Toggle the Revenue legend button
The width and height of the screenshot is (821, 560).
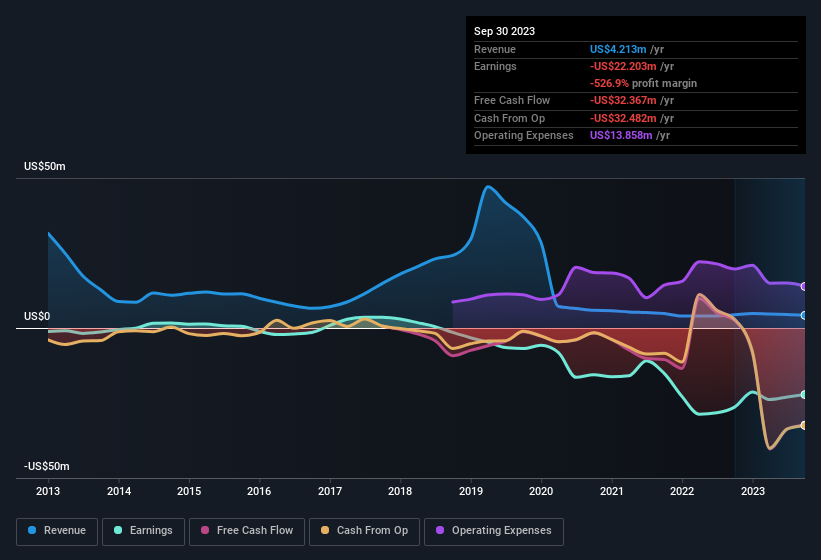click(57, 531)
